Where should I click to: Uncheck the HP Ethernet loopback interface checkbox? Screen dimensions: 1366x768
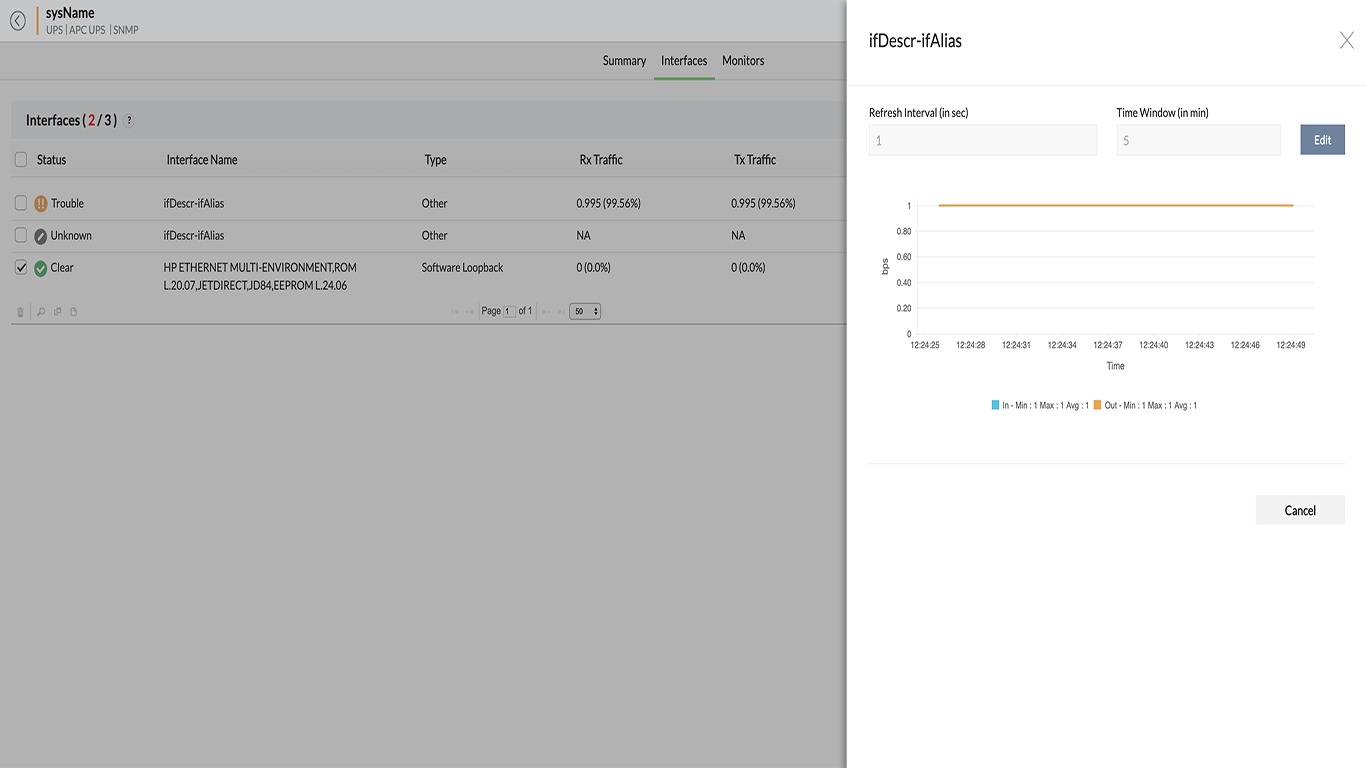20,267
